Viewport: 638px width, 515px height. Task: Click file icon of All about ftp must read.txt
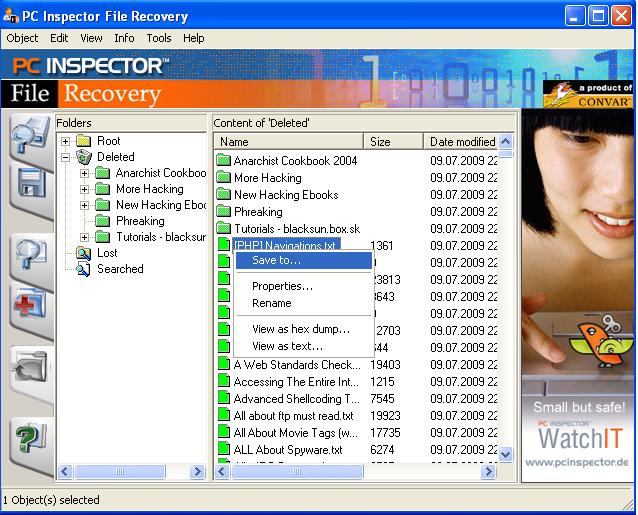click(x=224, y=415)
